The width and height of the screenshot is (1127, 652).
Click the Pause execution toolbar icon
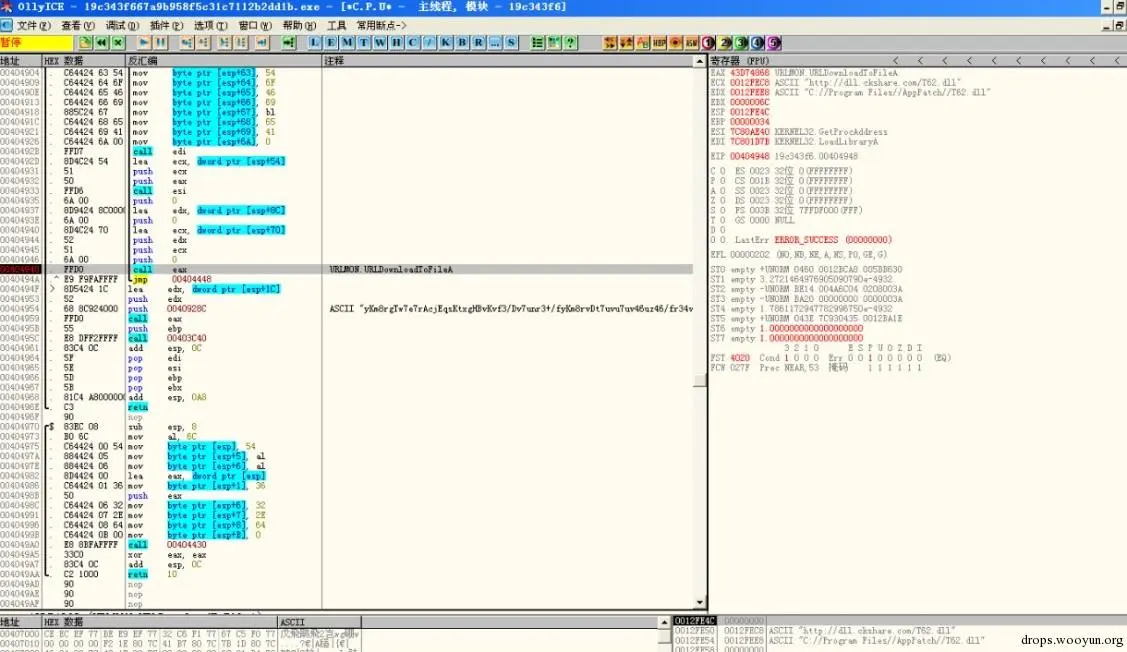[x=160, y=42]
